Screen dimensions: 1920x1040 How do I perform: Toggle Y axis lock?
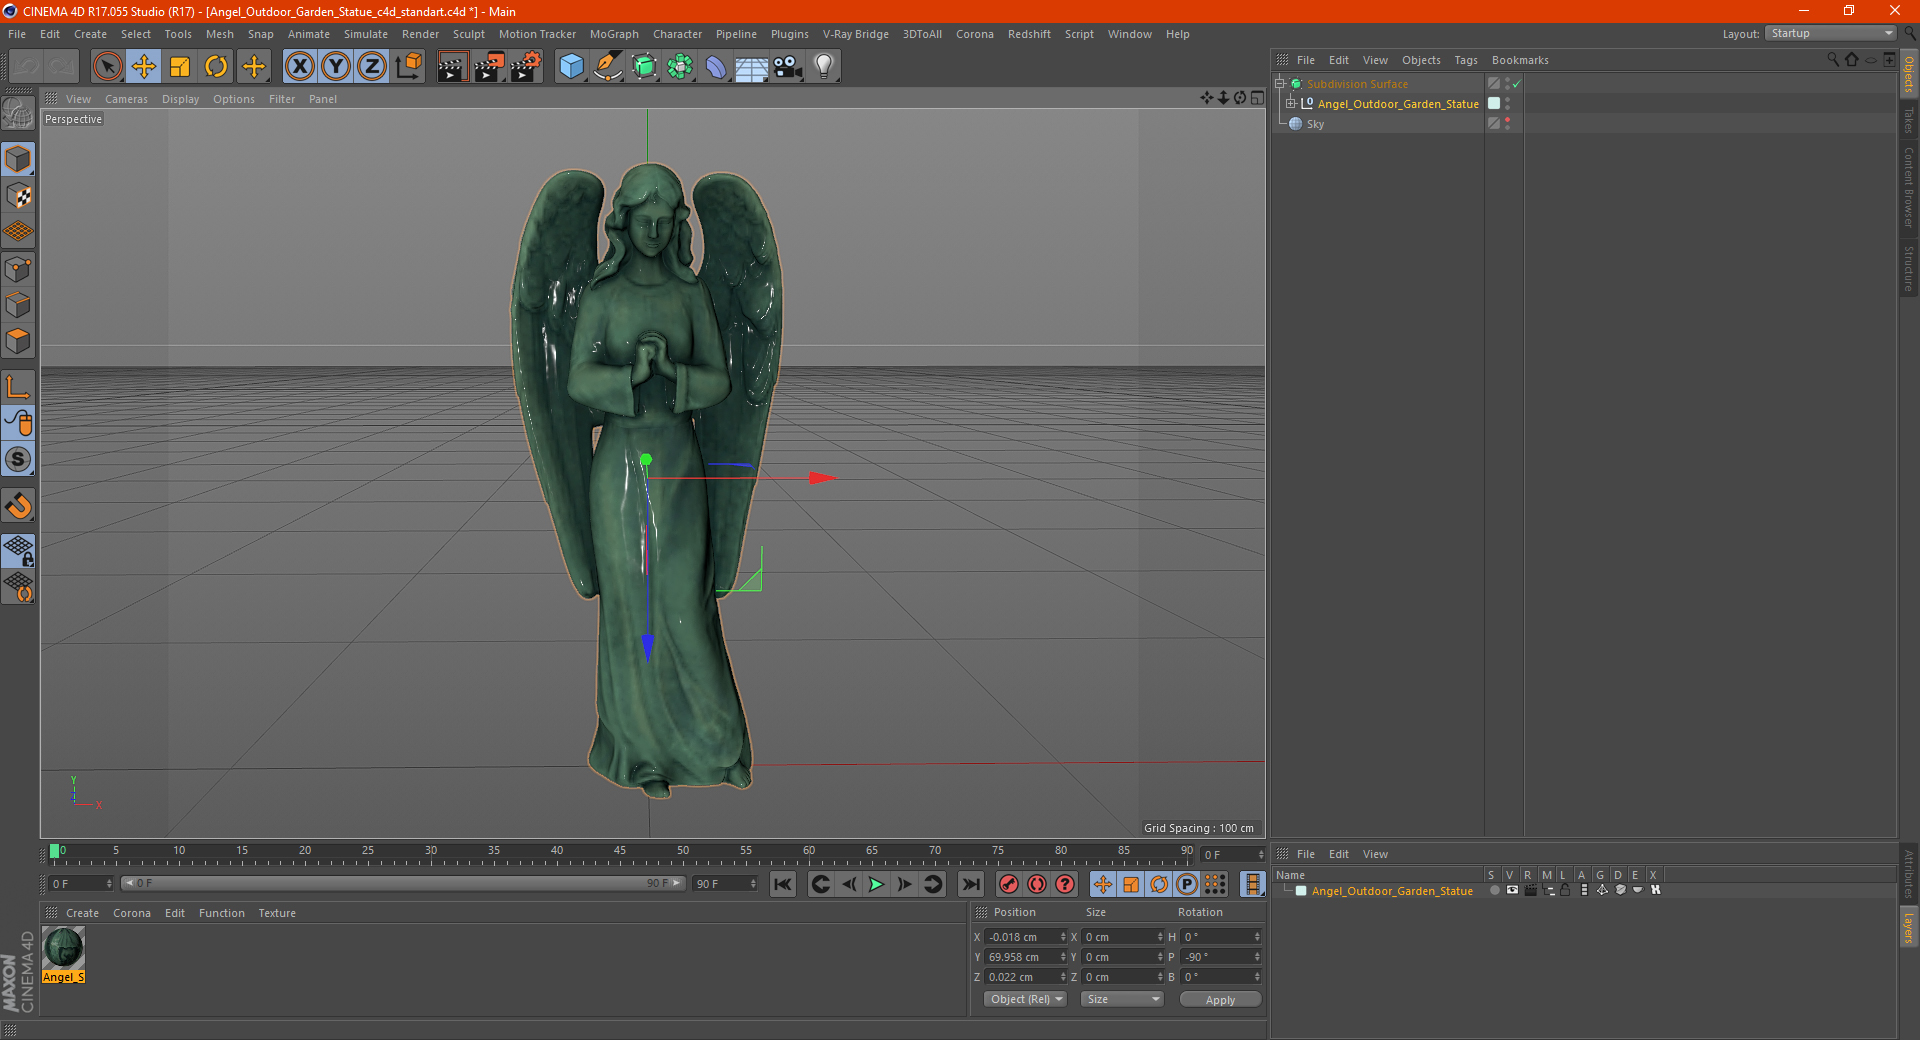click(x=336, y=67)
